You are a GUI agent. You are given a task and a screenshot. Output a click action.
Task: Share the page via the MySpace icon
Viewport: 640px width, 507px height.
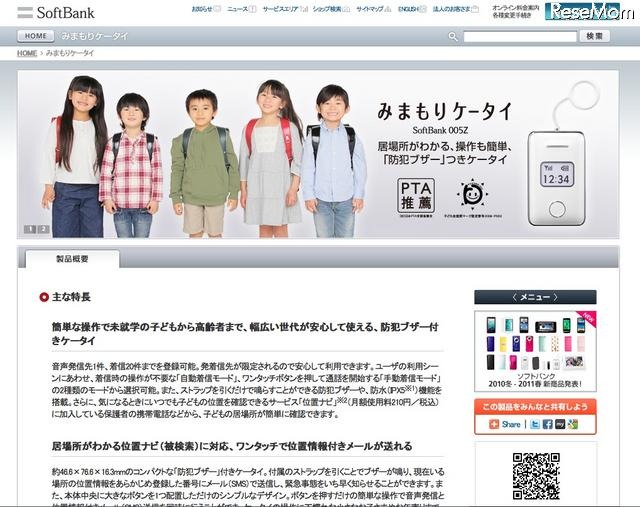pos(560,424)
